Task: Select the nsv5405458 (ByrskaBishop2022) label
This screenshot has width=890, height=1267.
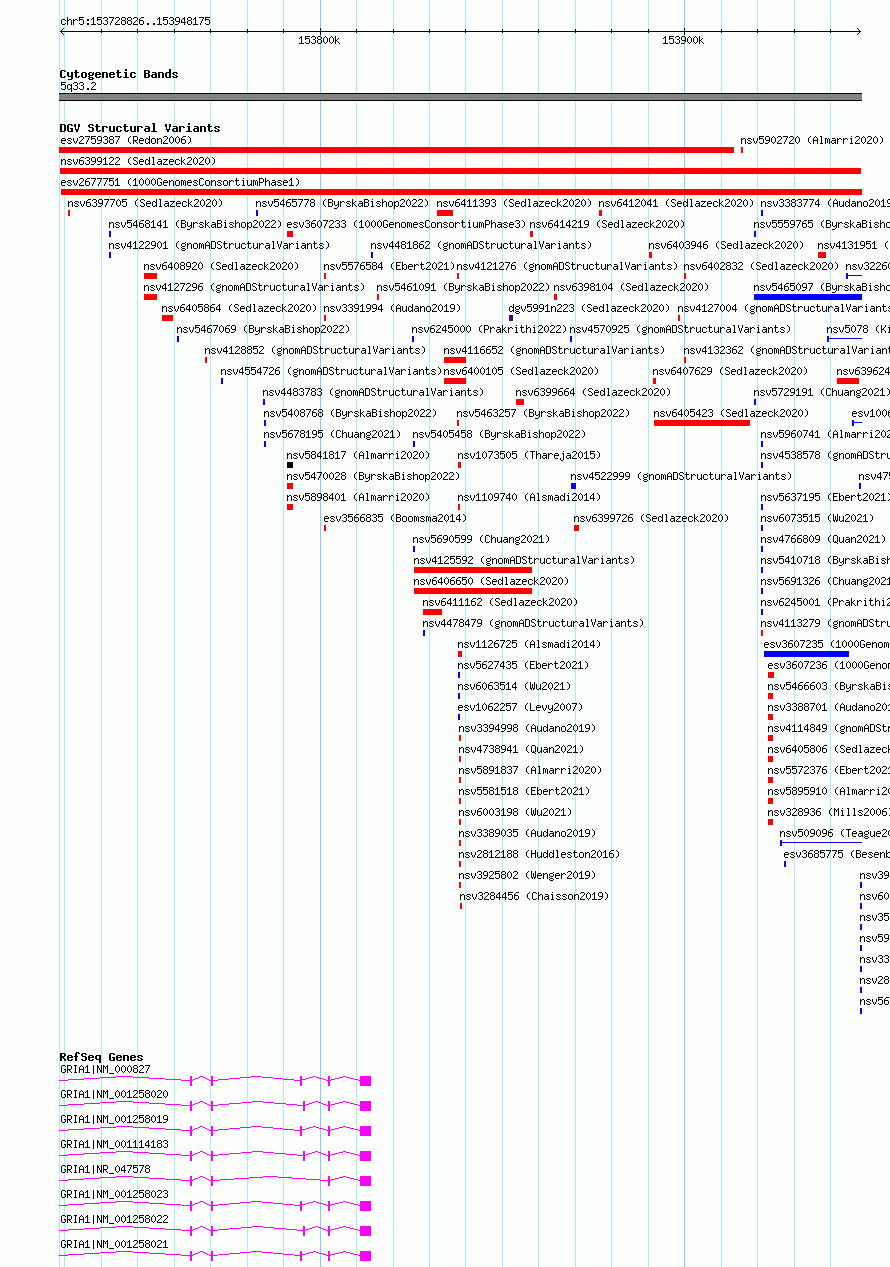Action: tap(500, 434)
